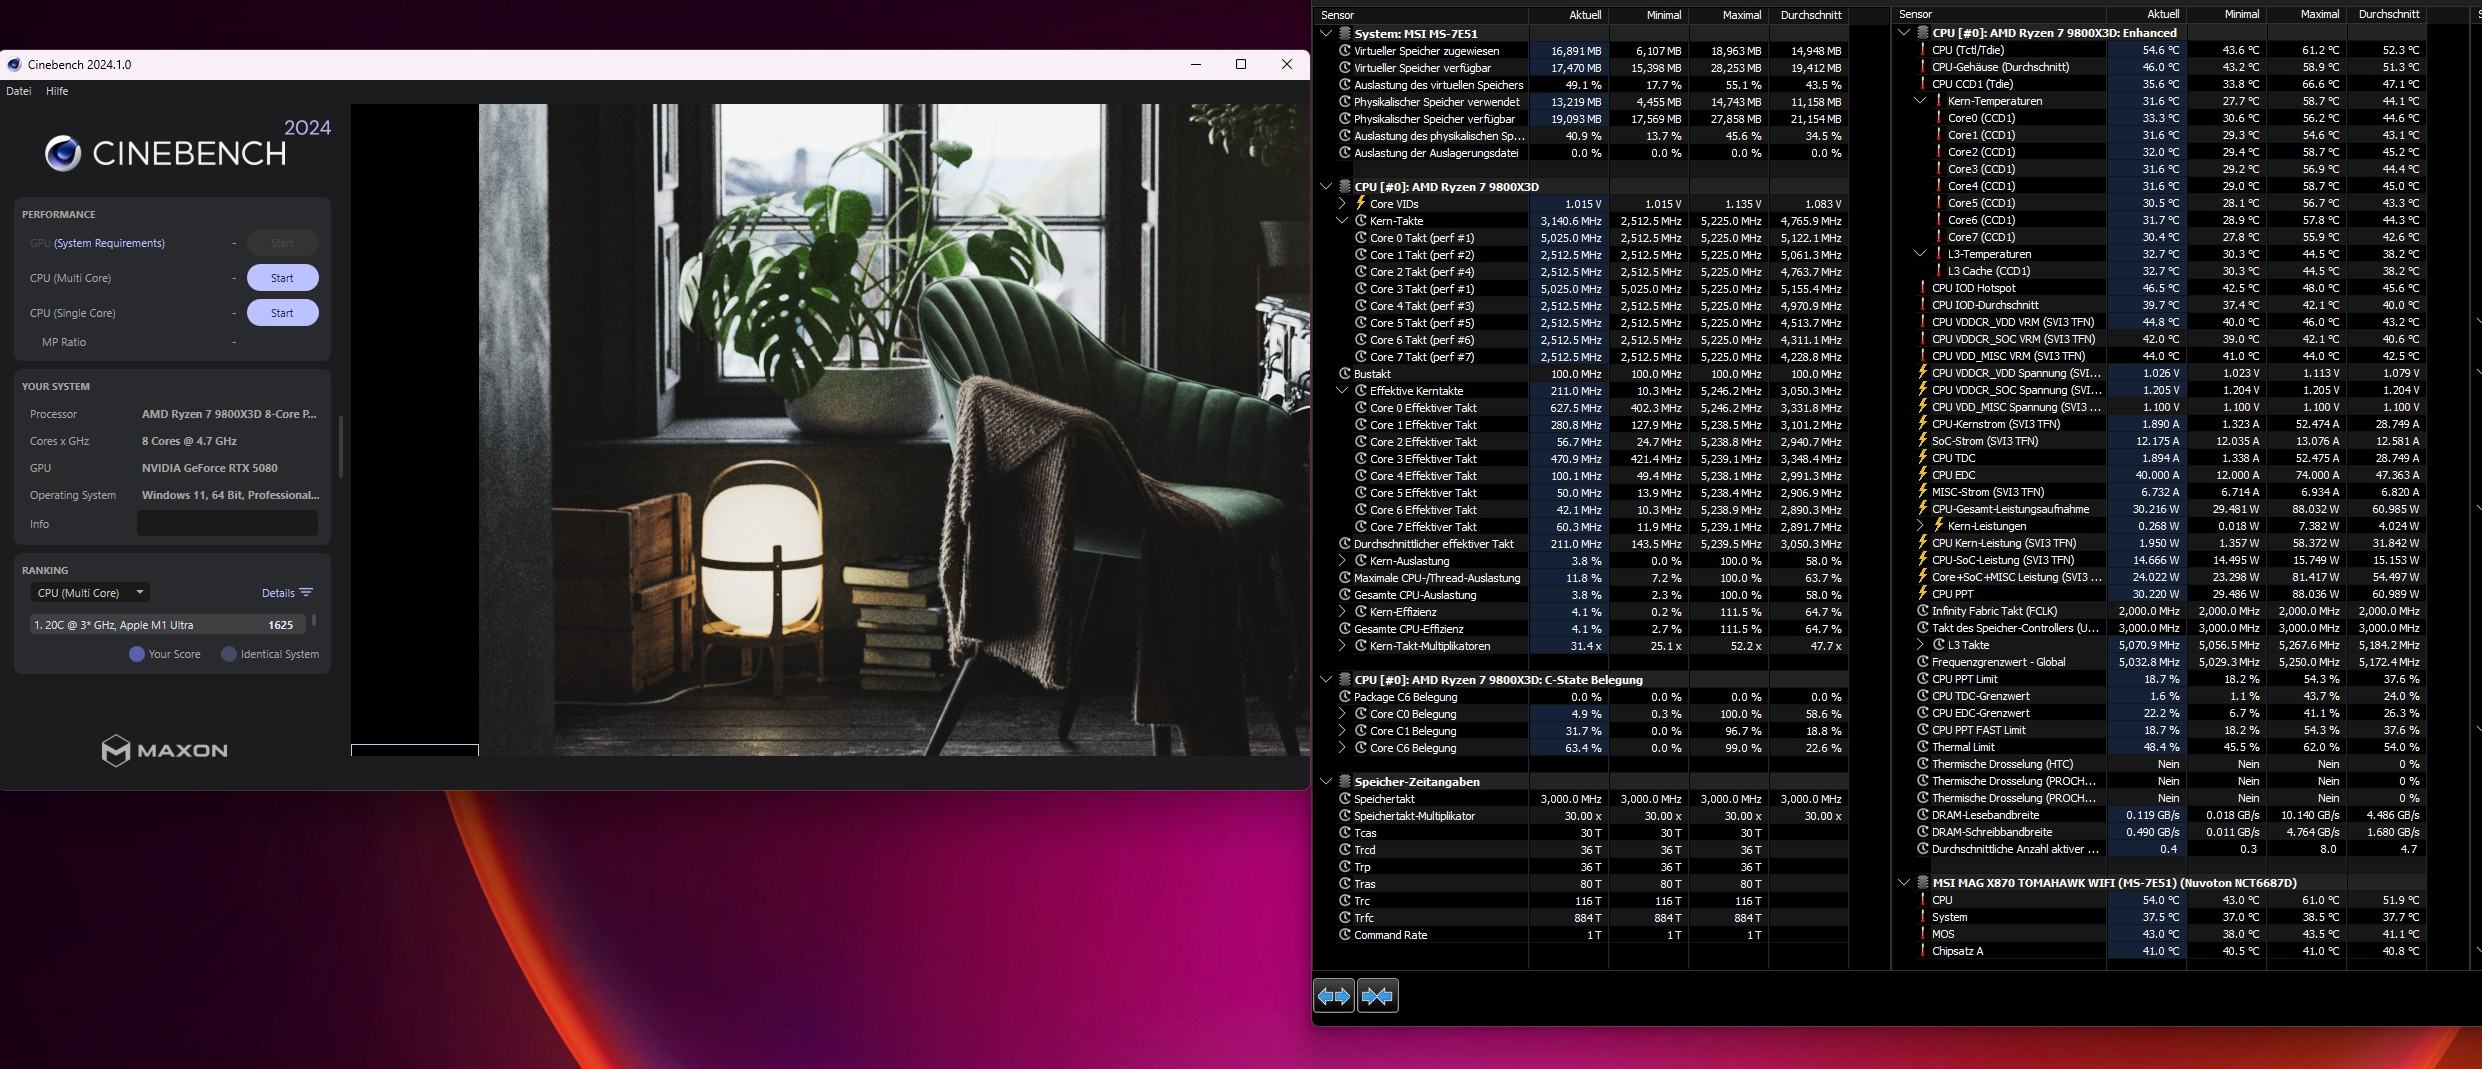The image size is (2482, 1069).
Task: Expand the L3 Takte row
Action: [1920, 645]
